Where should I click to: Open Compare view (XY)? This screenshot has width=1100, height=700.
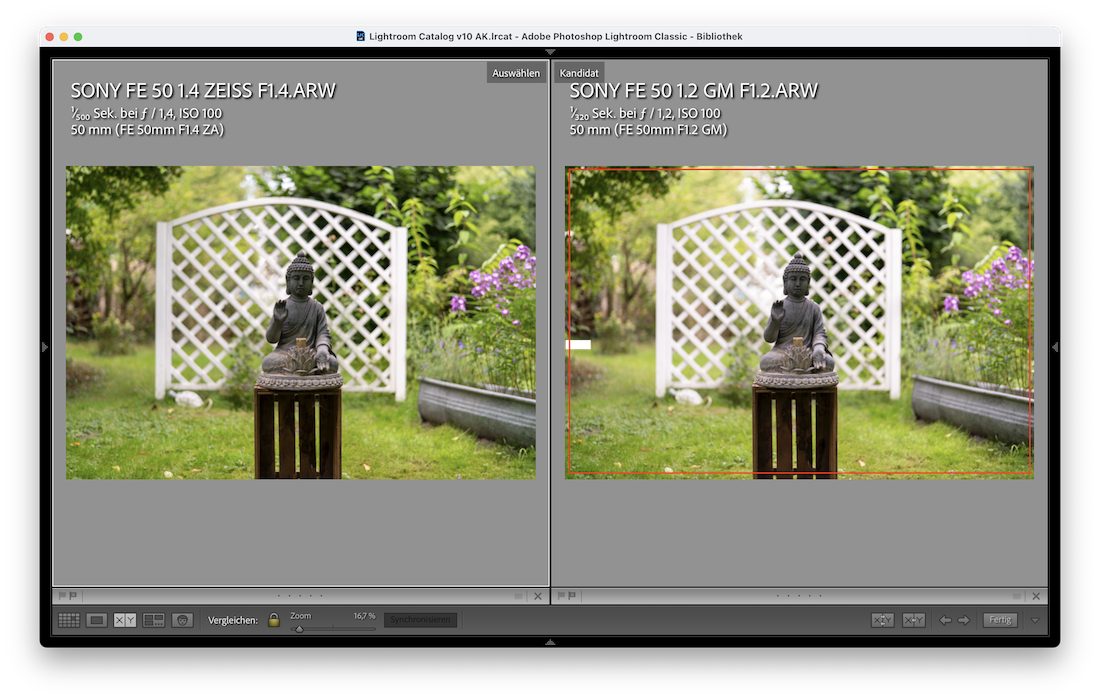tap(124, 619)
